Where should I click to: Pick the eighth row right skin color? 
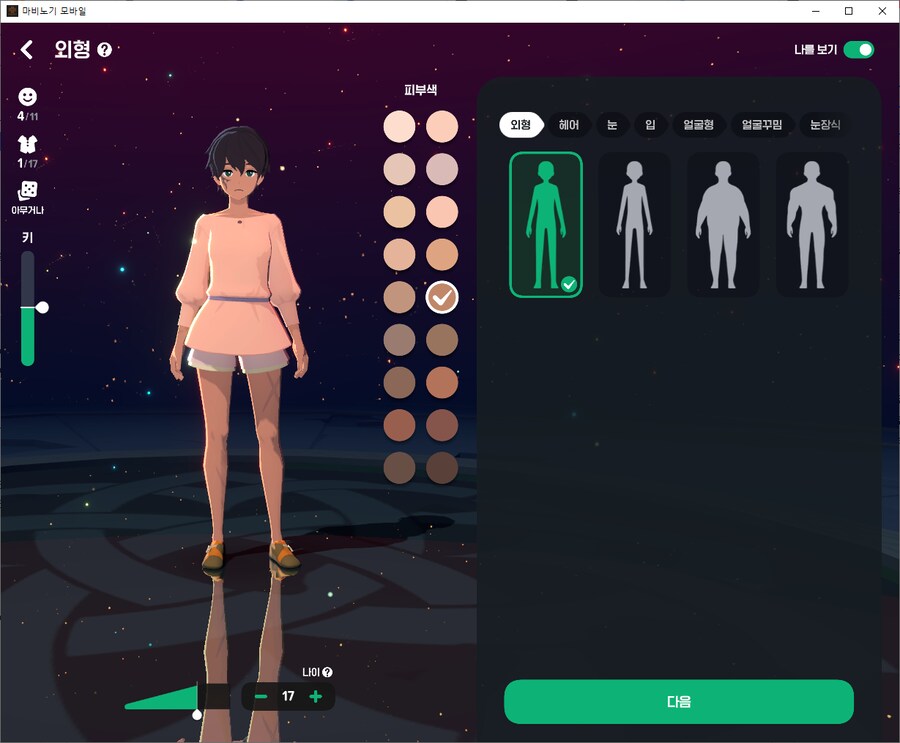[x=442, y=425]
